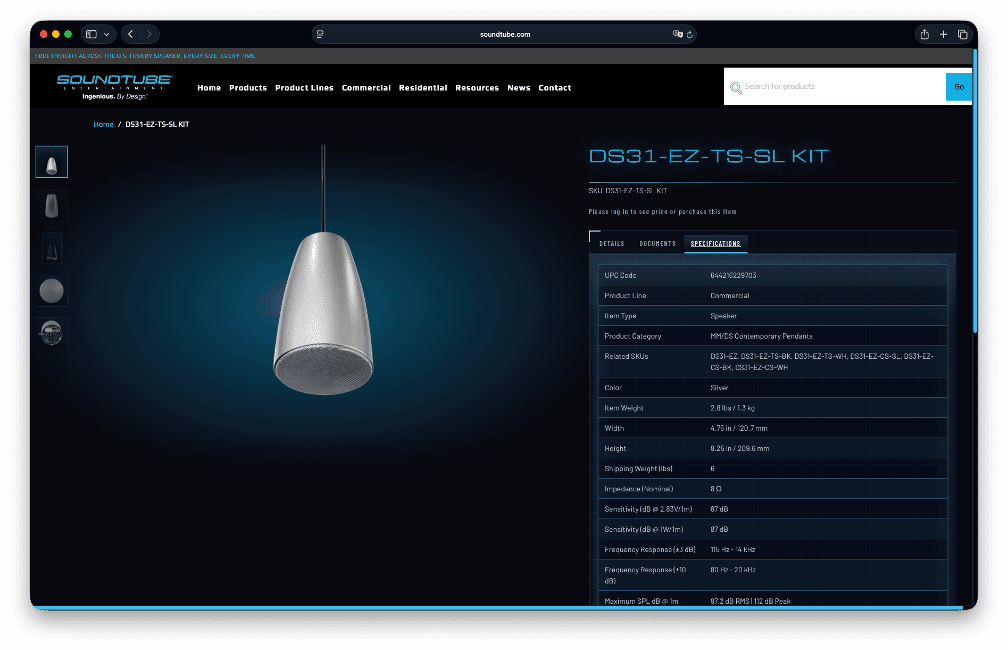Click the free freight banner text
This screenshot has width=1008, height=650.
point(145,56)
